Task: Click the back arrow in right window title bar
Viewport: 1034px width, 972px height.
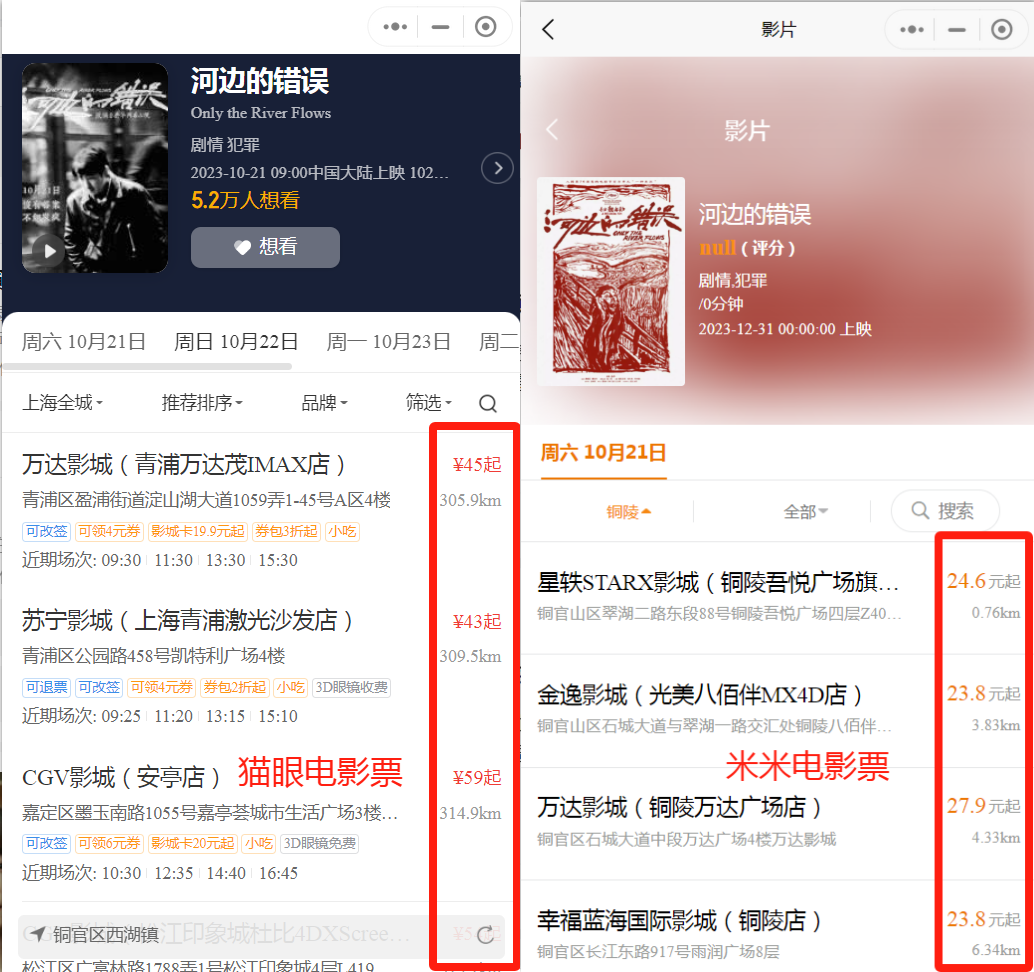Action: [548, 30]
